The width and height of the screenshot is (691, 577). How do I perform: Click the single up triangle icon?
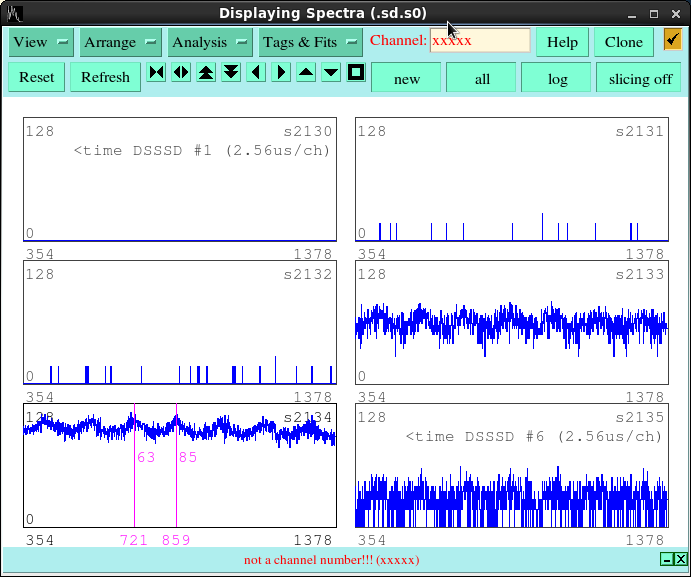point(306,73)
